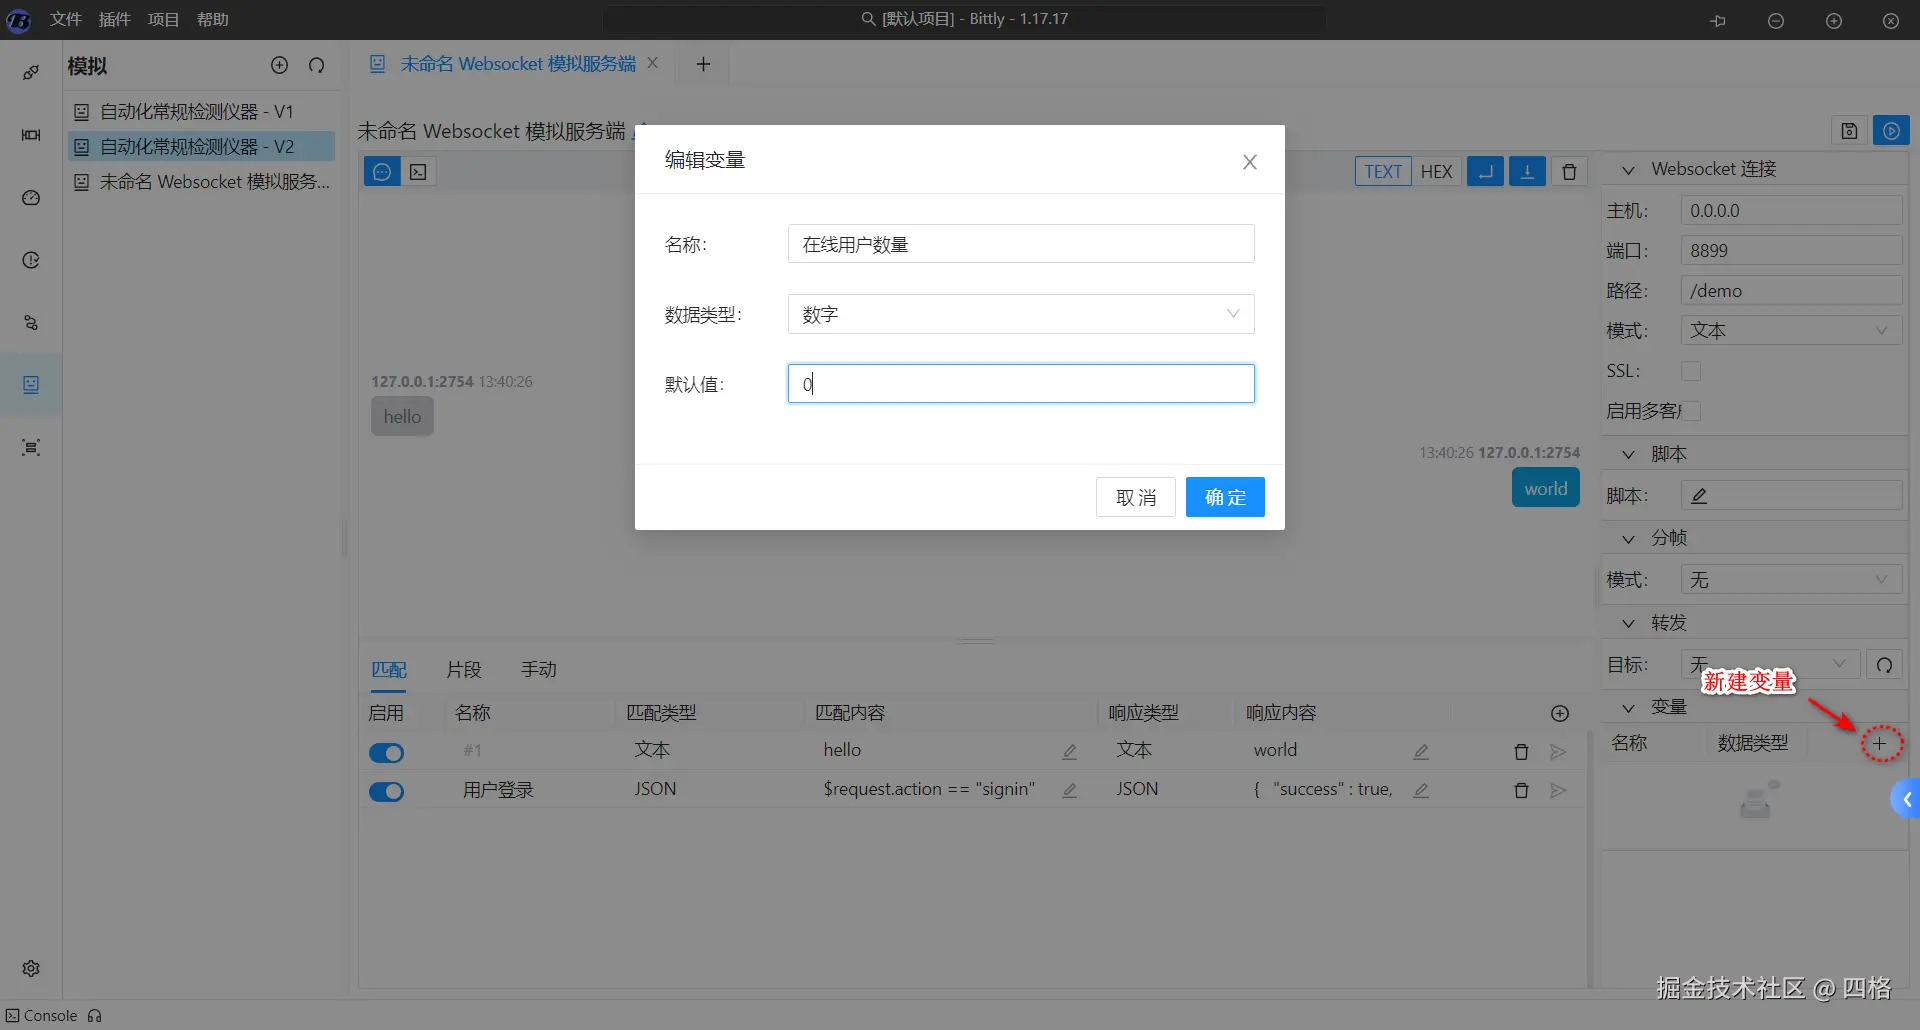Open the 文件 menu
Image resolution: width=1920 pixels, height=1030 pixels.
[66, 19]
